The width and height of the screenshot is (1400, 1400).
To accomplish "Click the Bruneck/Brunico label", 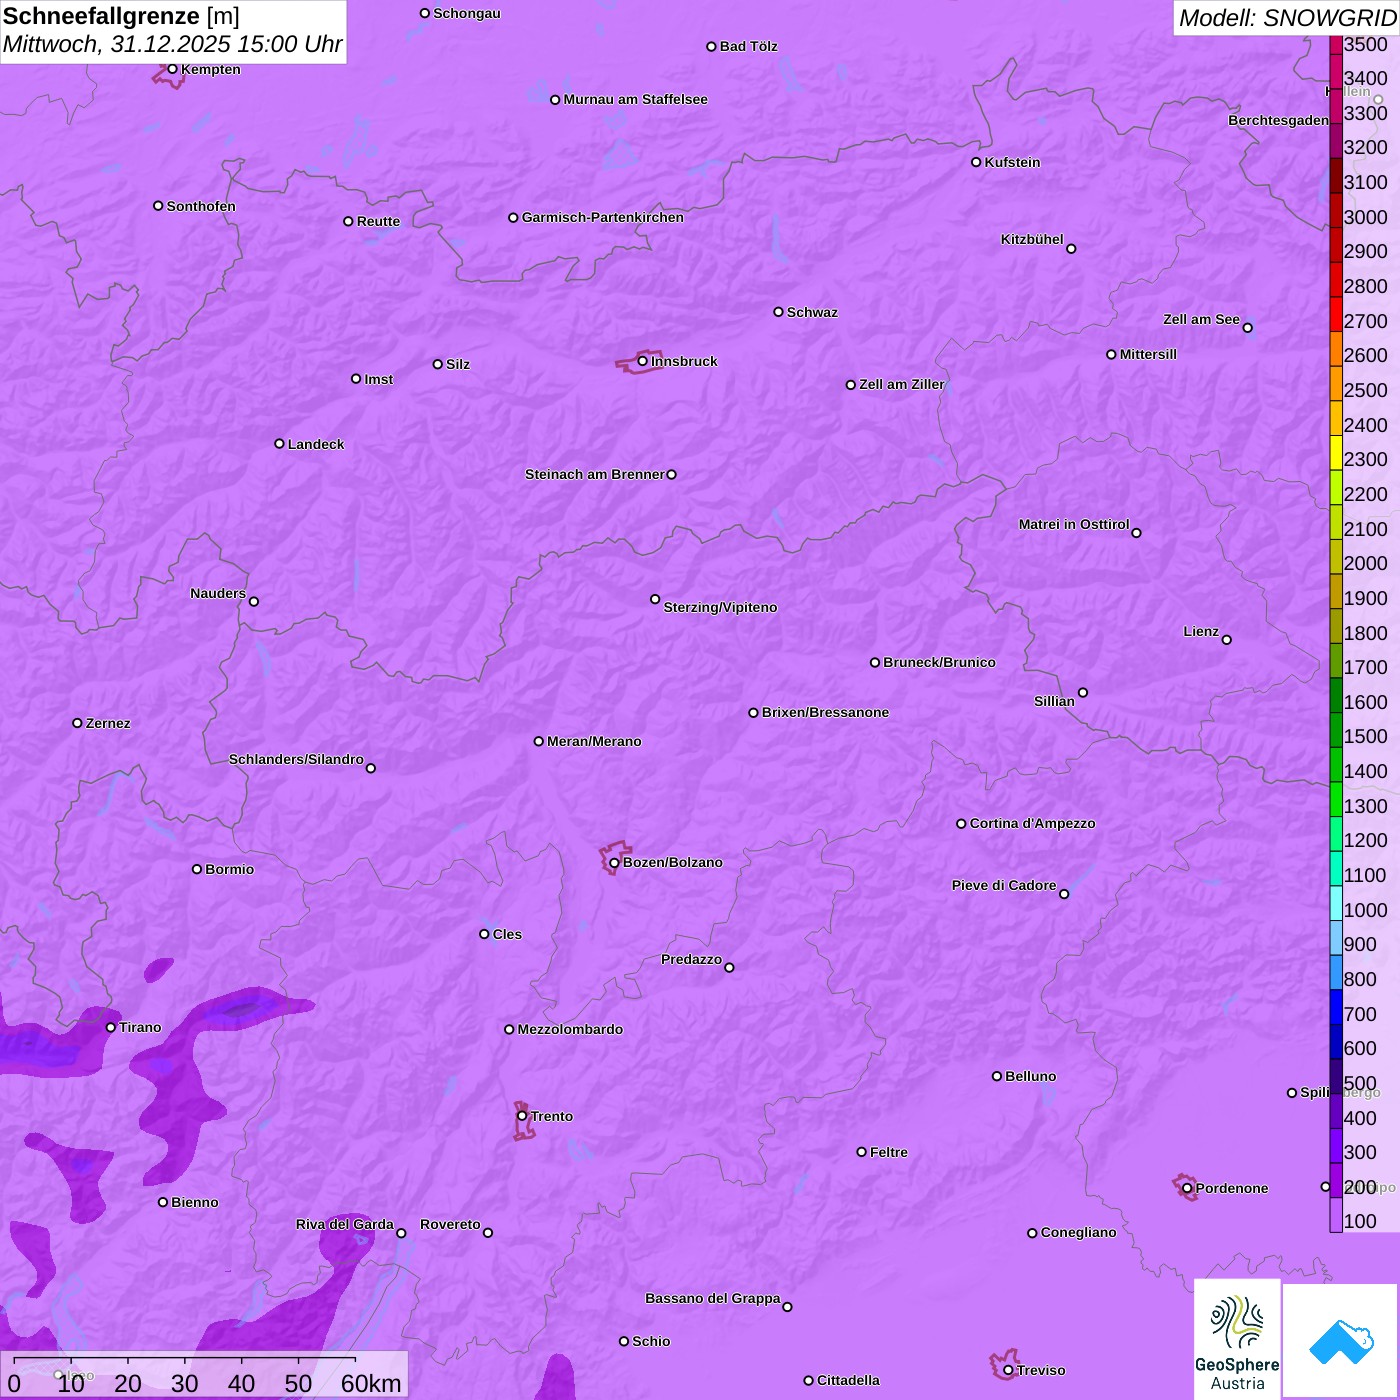I will click(939, 662).
